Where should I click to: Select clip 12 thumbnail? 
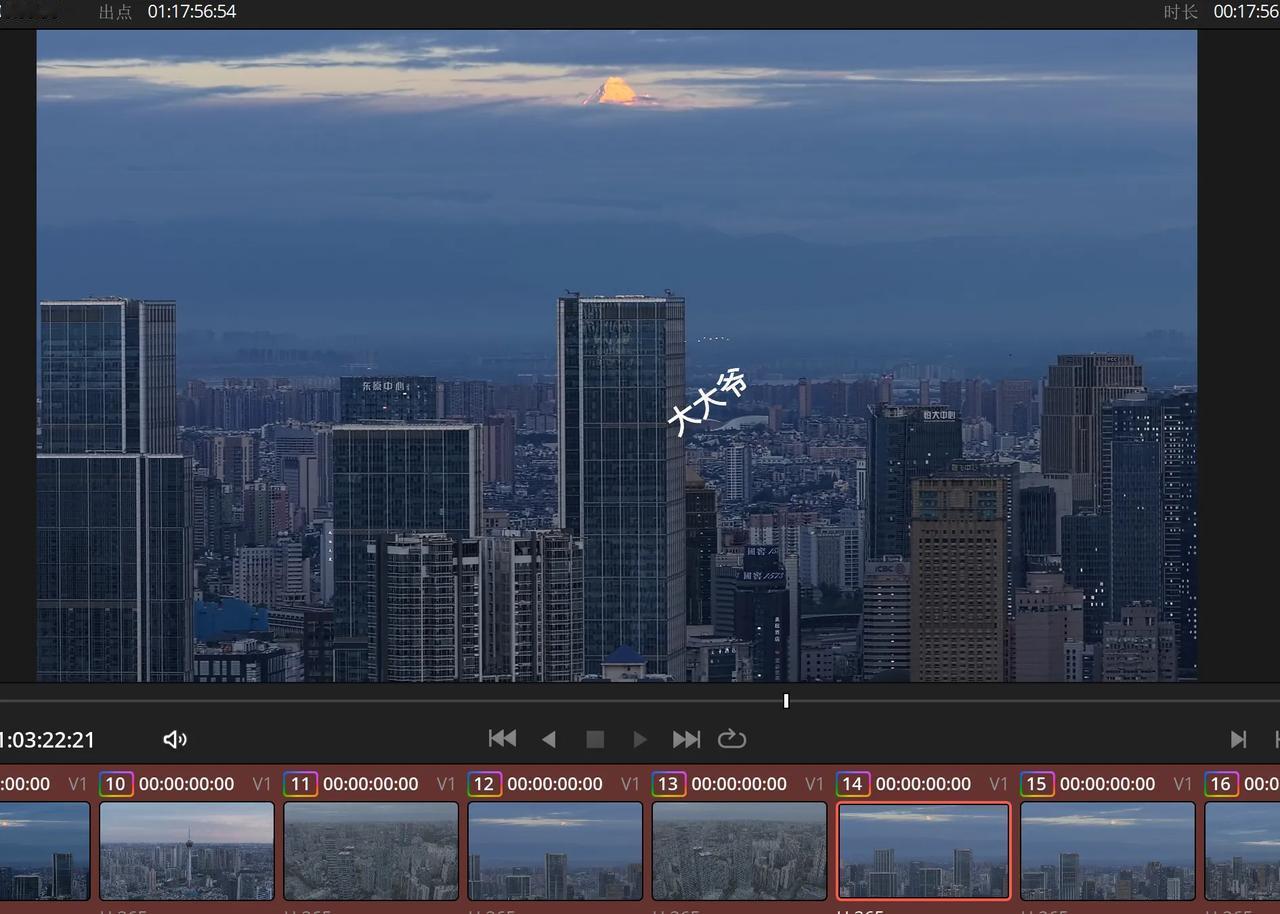(x=555, y=851)
